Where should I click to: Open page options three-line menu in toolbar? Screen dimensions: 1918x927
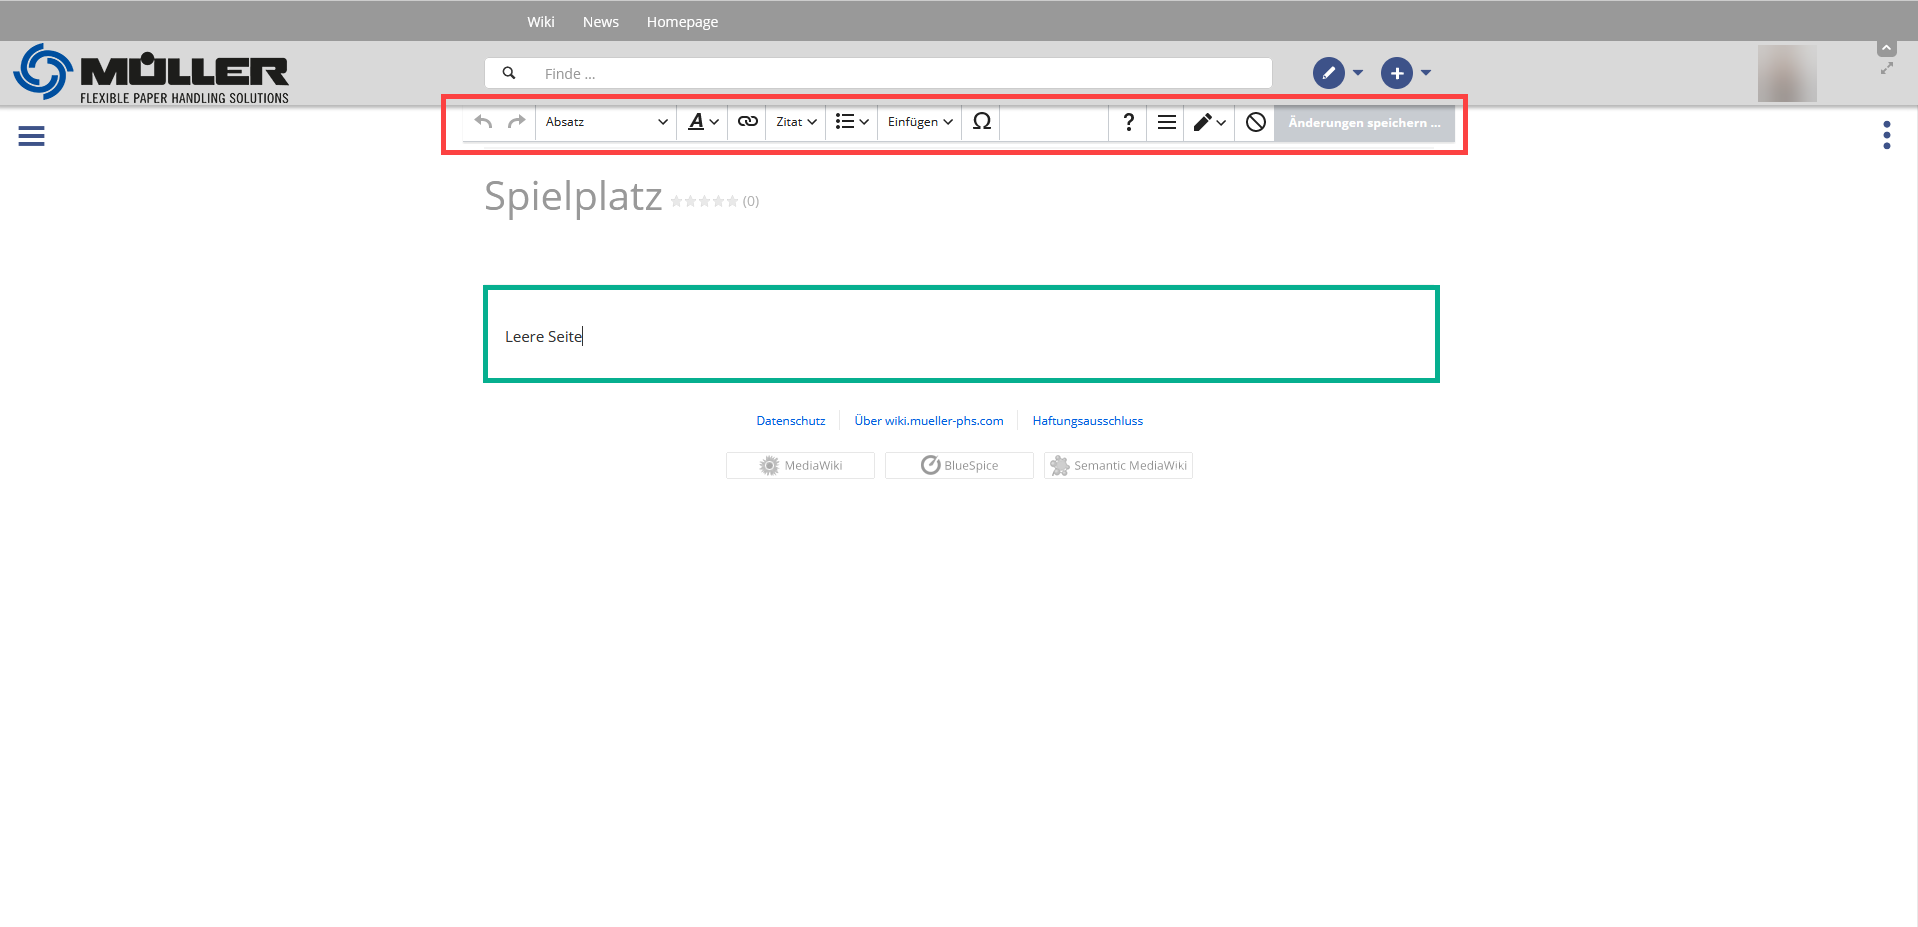(1166, 122)
